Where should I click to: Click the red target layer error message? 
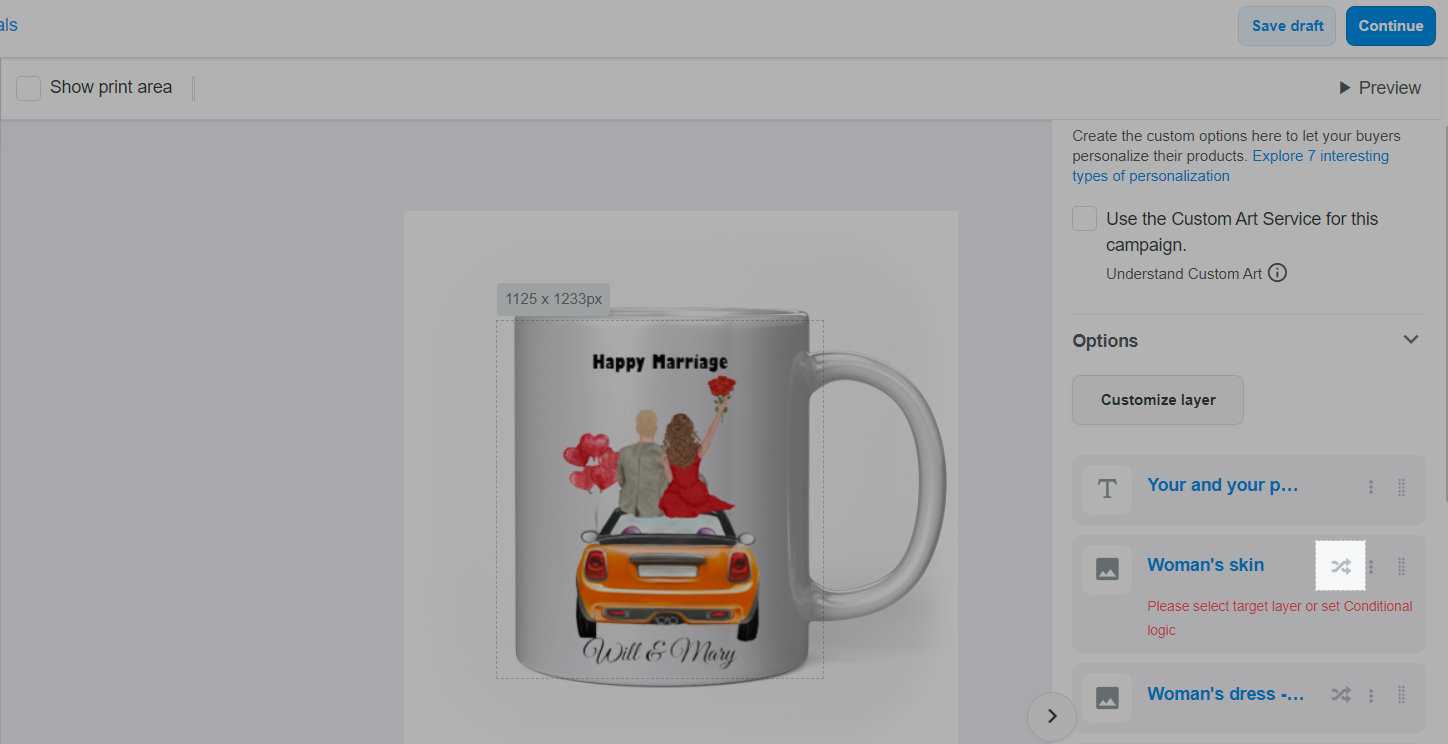point(1280,618)
